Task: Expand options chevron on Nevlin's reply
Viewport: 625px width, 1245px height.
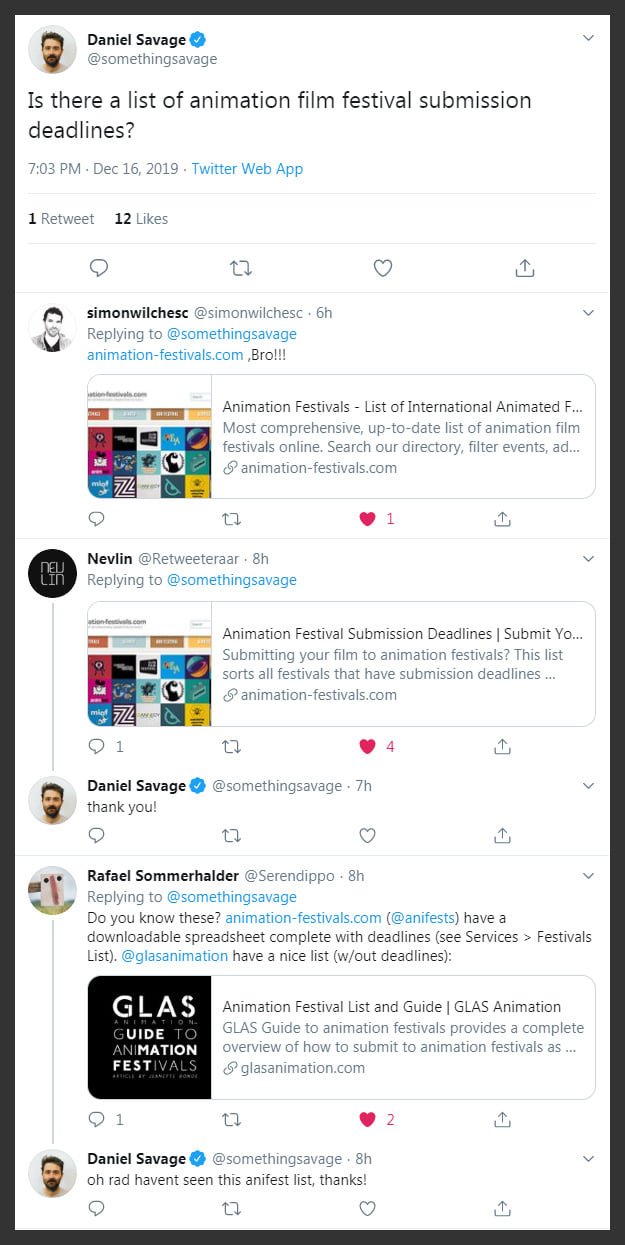Action: [588, 559]
